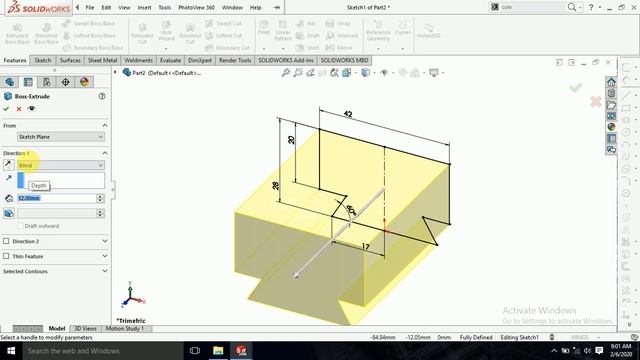
Task: Click the green confirm corner checkmark
Action: click(576, 87)
